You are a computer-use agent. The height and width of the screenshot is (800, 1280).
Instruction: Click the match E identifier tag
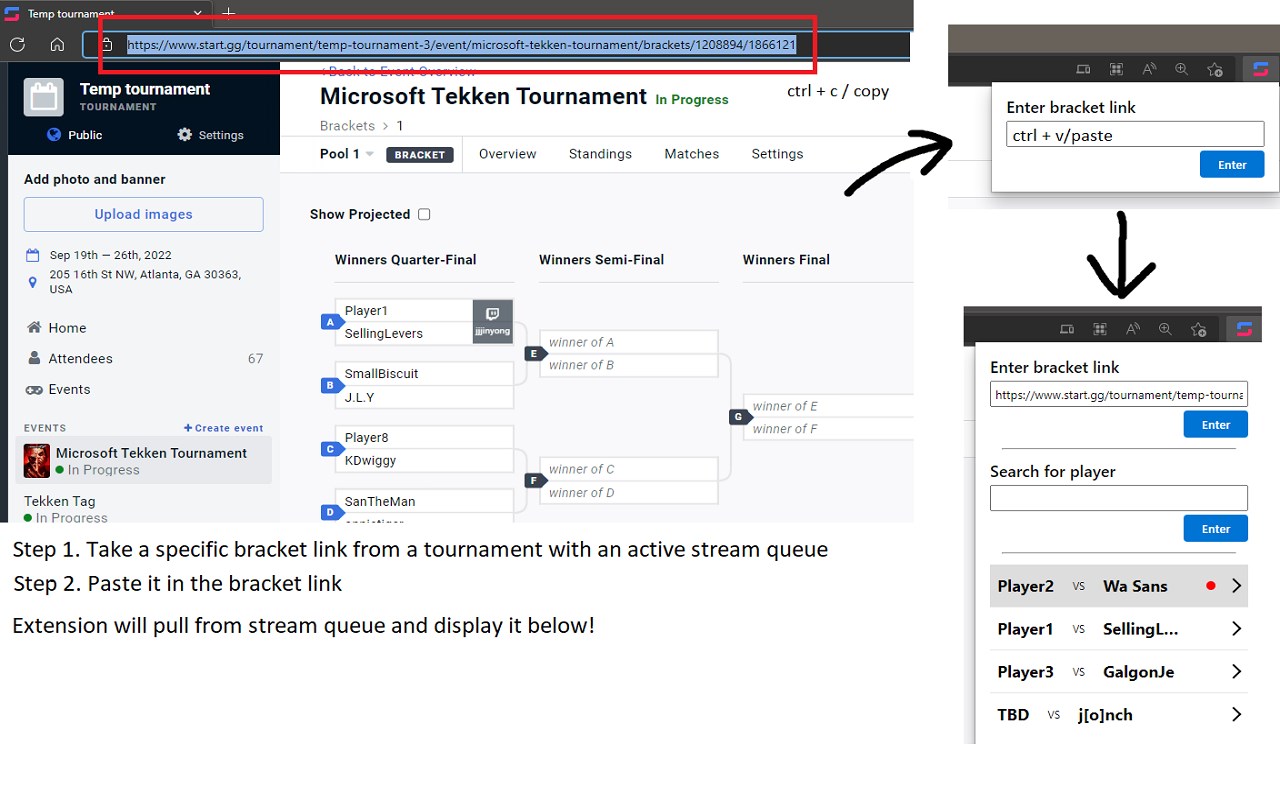pyautogui.click(x=535, y=353)
